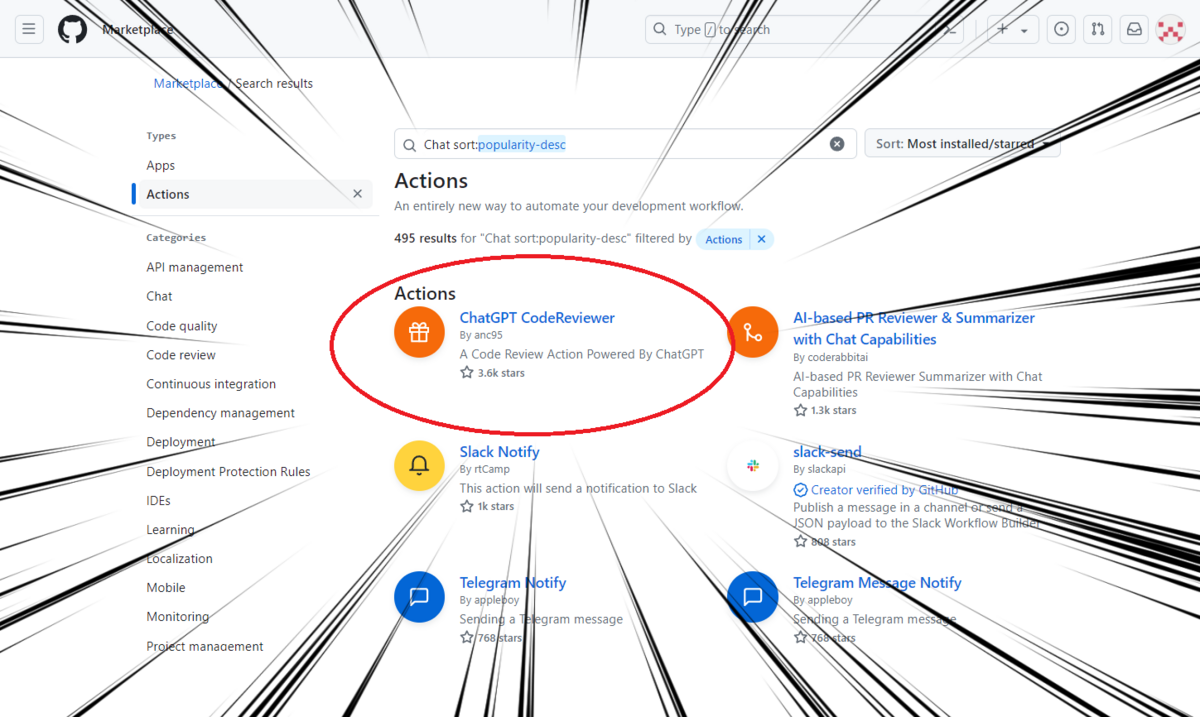Click the slack-send Slack logo icon

tap(753, 466)
